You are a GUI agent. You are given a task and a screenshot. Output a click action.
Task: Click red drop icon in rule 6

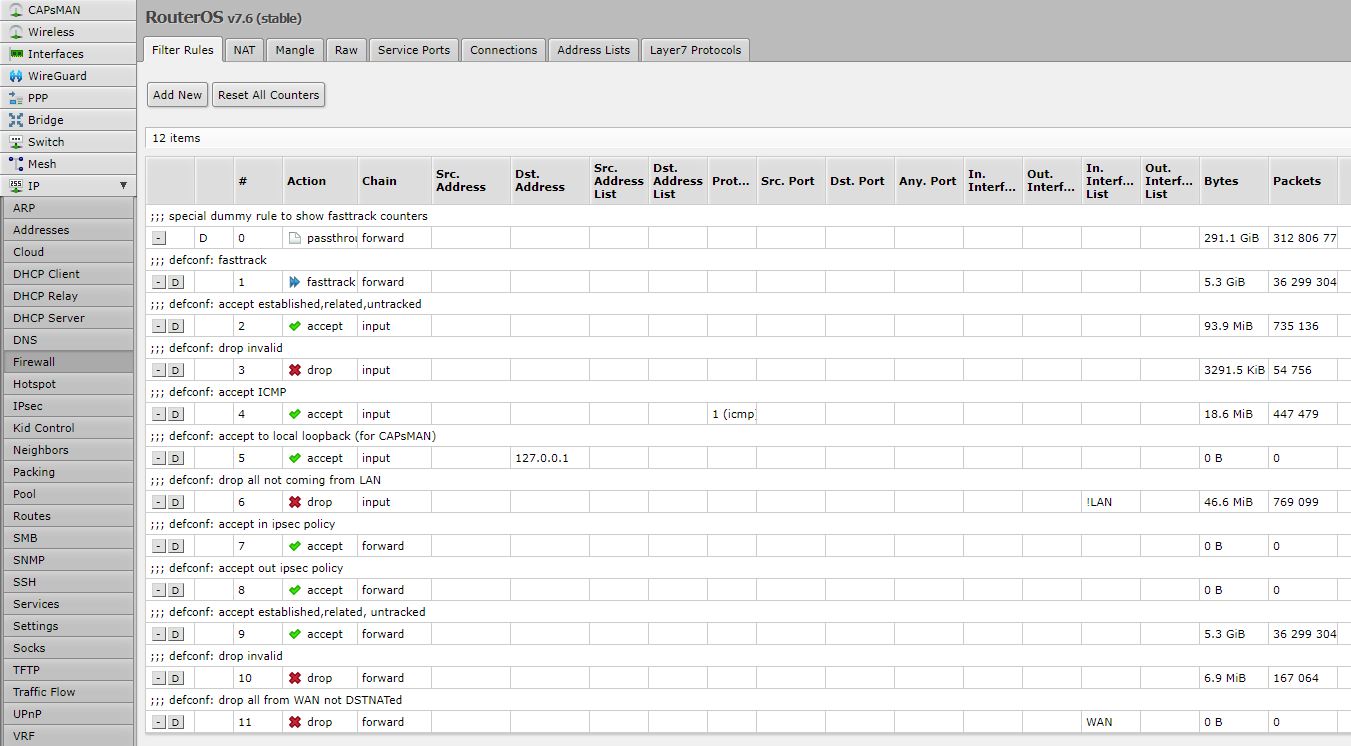[x=295, y=502]
